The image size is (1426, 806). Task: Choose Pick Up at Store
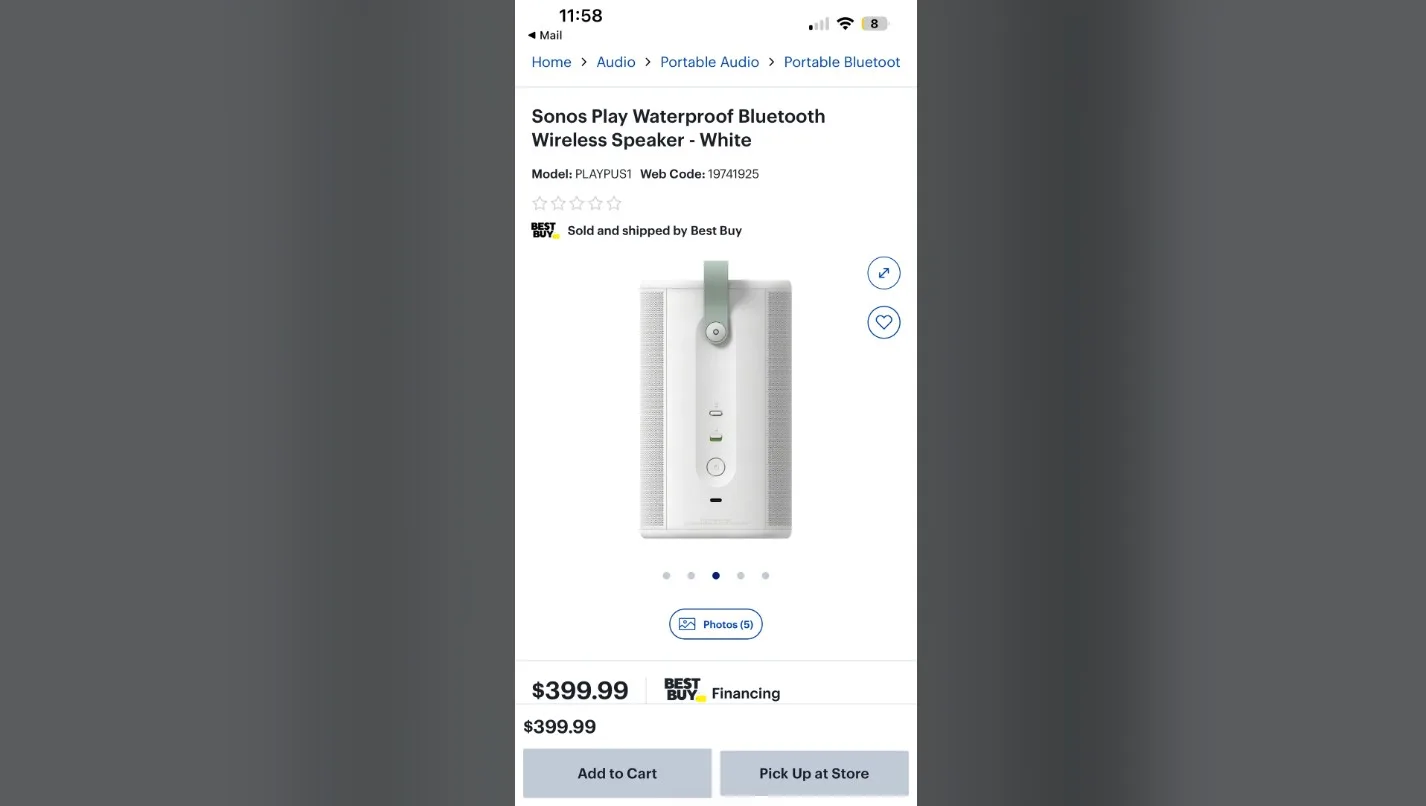point(814,773)
